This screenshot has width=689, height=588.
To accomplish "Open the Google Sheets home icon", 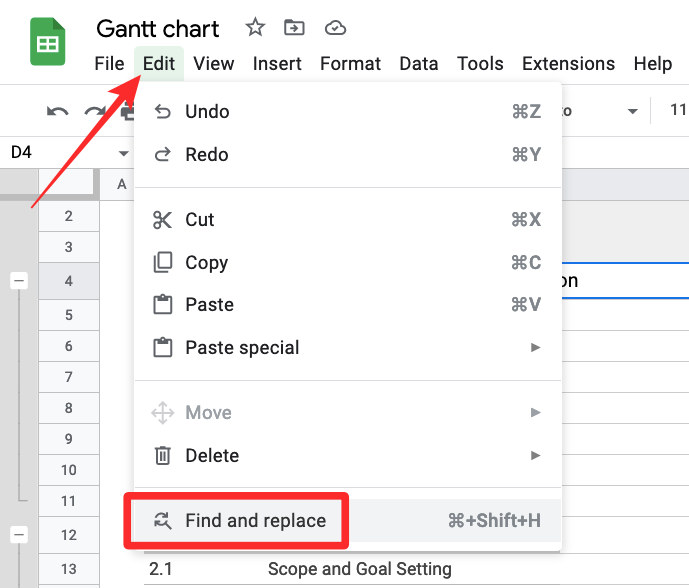I will [47, 42].
